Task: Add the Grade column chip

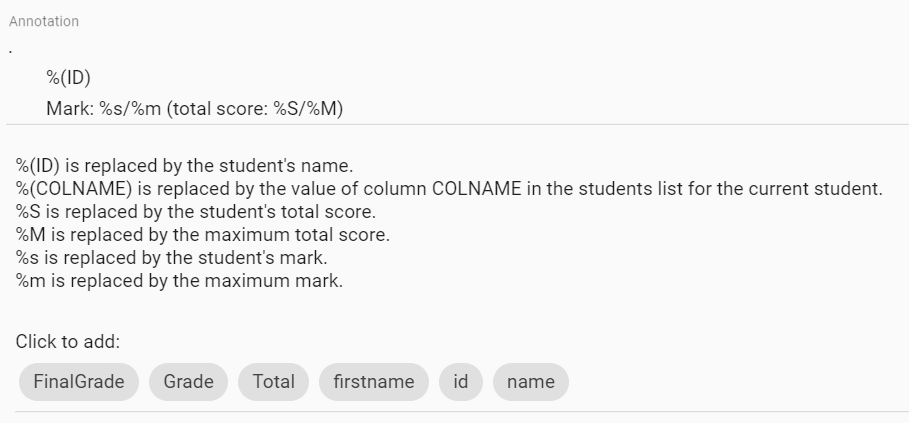Action: 188,382
